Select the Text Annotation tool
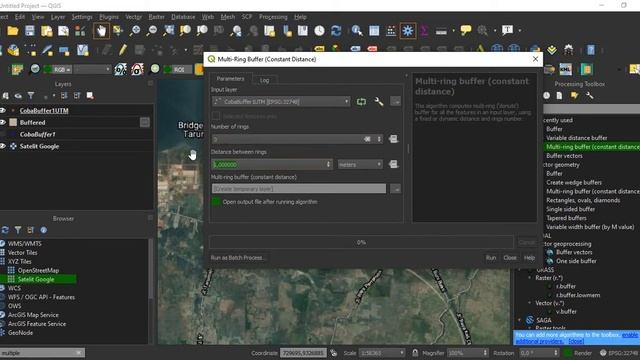640x360 pixels. (507, 30)
